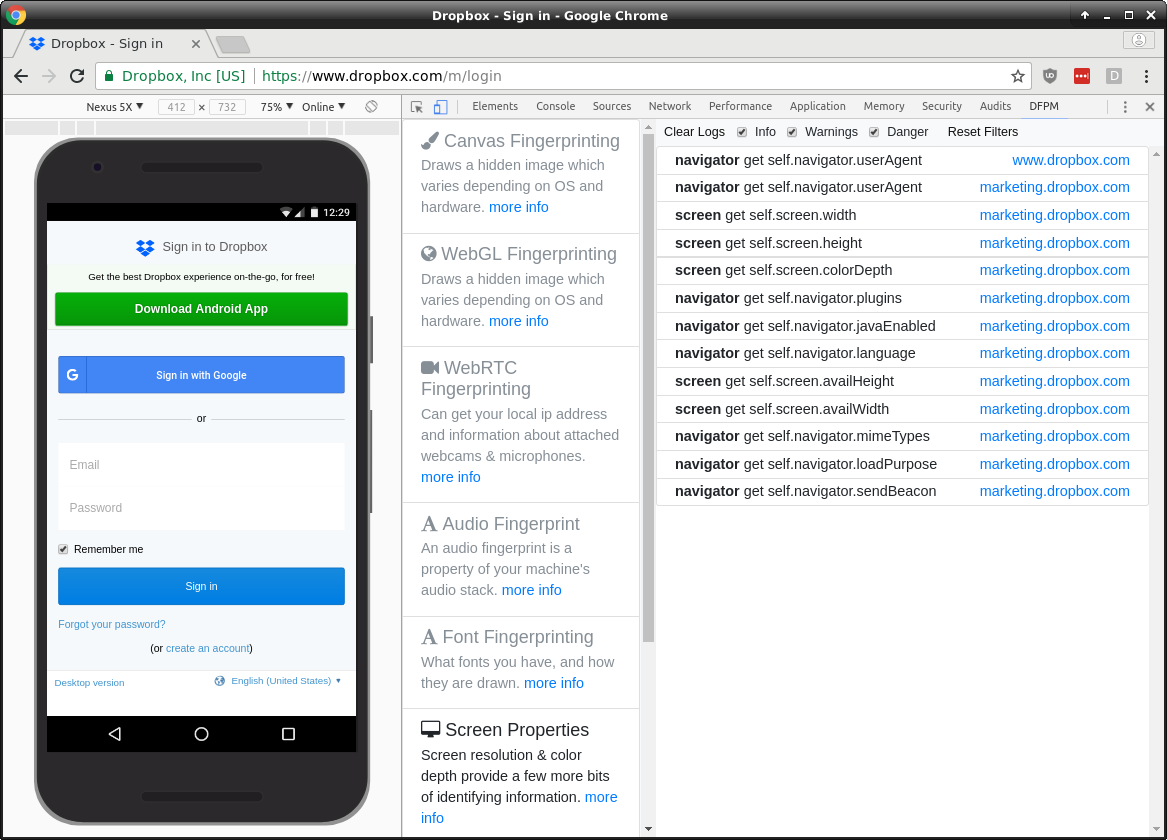This screenshot has height=840, width=1167.
Task: Open the gray D extension icon
Action: click(1114, 76)
